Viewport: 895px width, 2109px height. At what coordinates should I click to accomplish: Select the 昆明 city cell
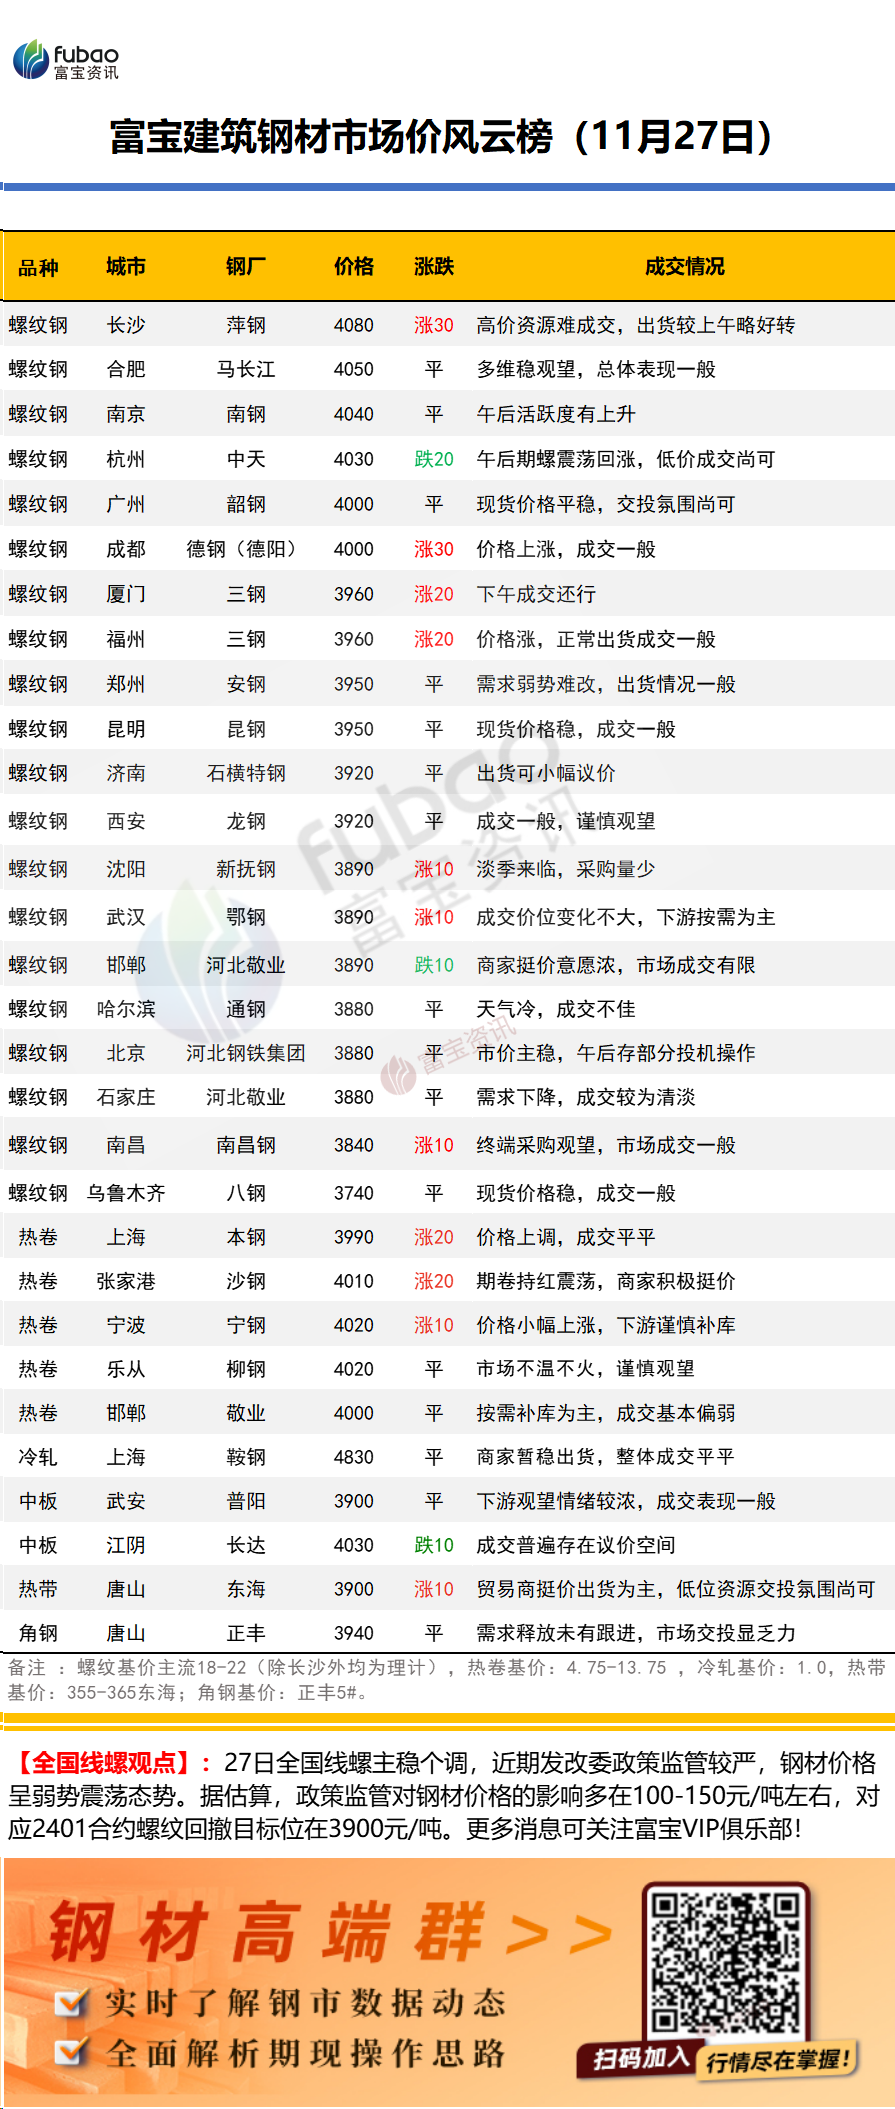[x=126, y=729]
